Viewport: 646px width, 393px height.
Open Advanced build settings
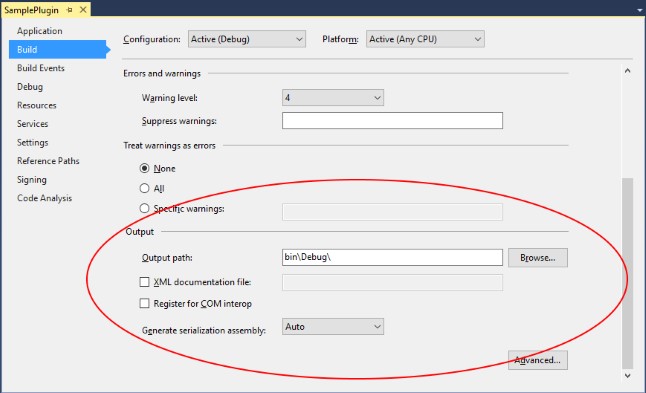tap(538, 360)
